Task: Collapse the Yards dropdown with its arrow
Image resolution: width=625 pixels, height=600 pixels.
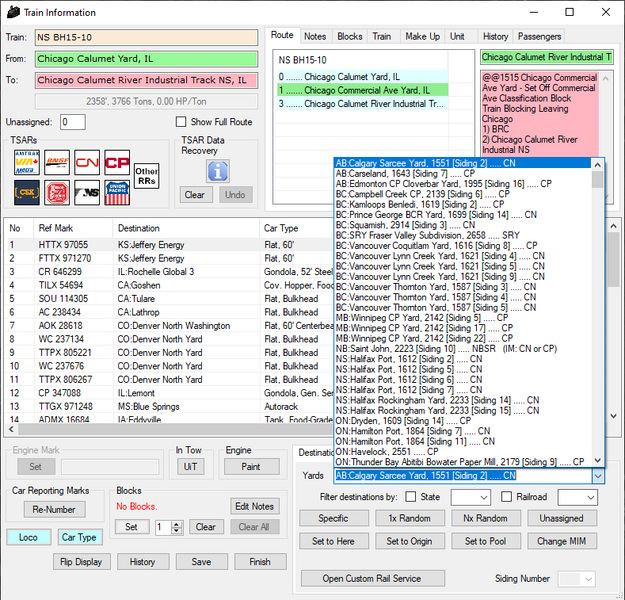Action: click(598, 476)
